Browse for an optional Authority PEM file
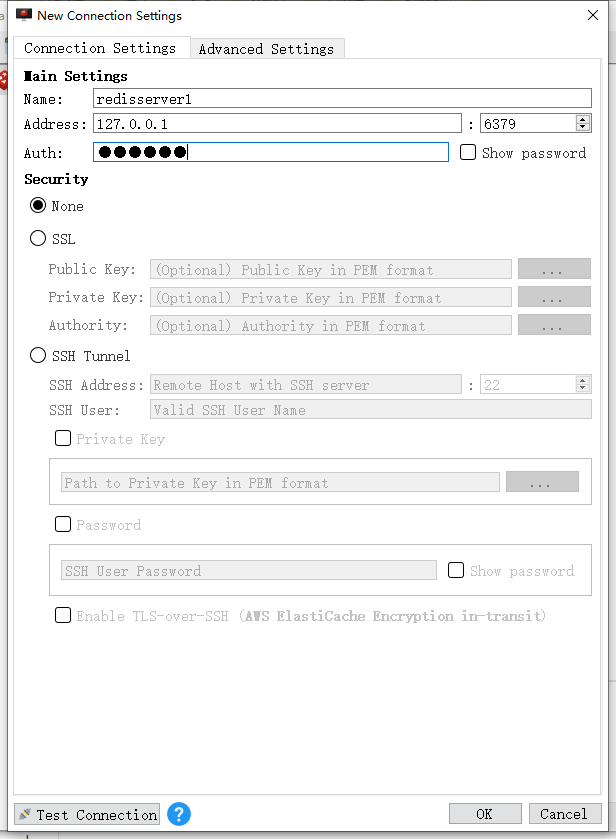Viewport: 616px width, 839px height. point(554,325)
